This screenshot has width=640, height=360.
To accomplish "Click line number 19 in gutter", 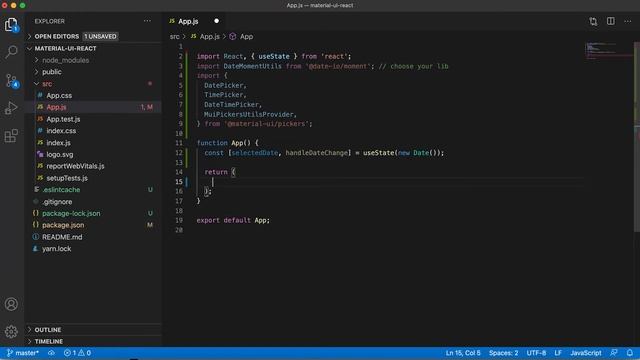I will [x=179, y=220].
